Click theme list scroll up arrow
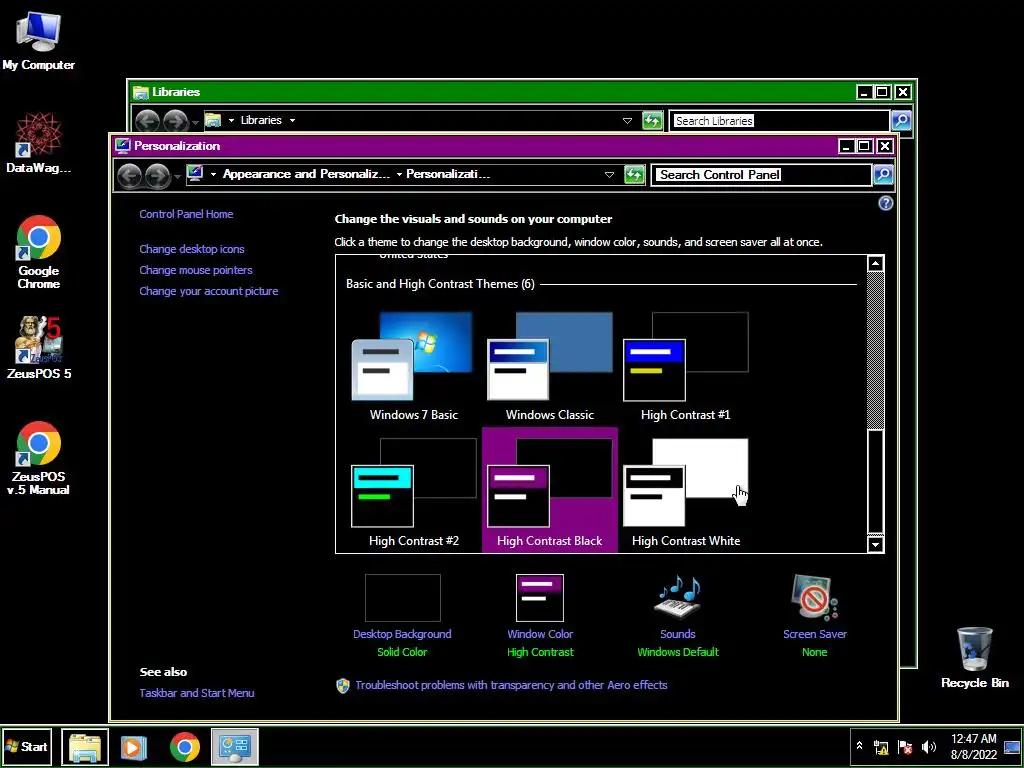 coord(875,263)
